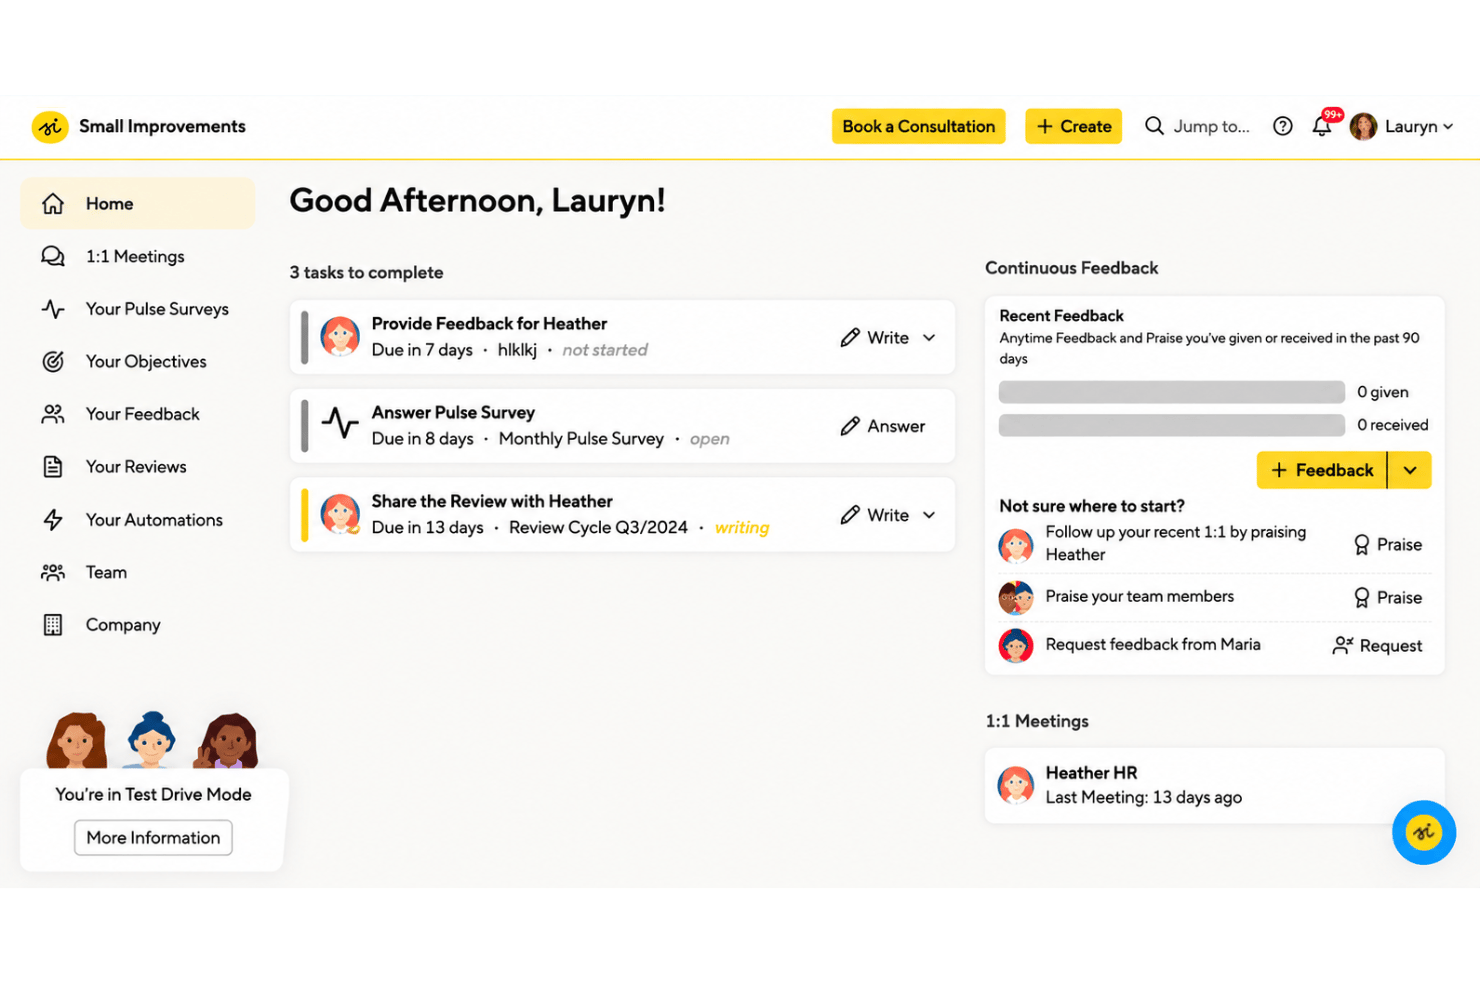Viewport: 1480px width, 987px height.
Task: Open notifications bell icon
Action: point(1322,126)
